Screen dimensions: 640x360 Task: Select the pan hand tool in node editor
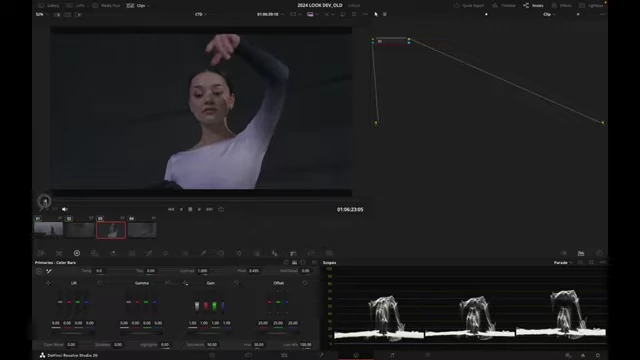384,14
